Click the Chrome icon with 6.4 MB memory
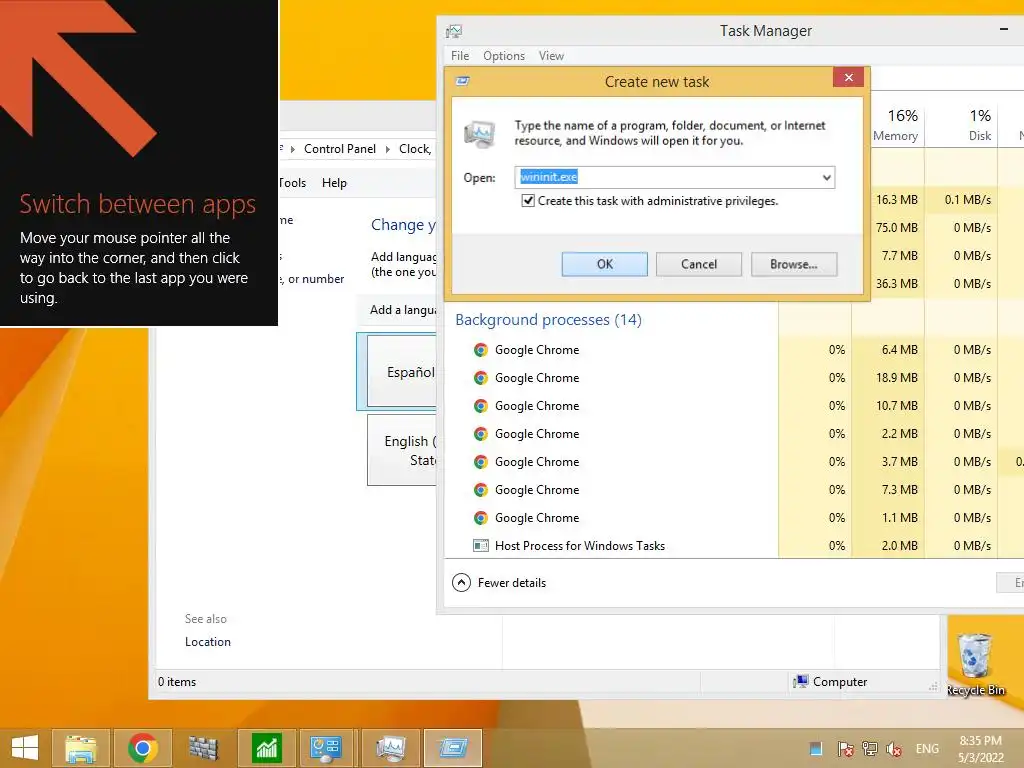 click(x=481, y=350)
